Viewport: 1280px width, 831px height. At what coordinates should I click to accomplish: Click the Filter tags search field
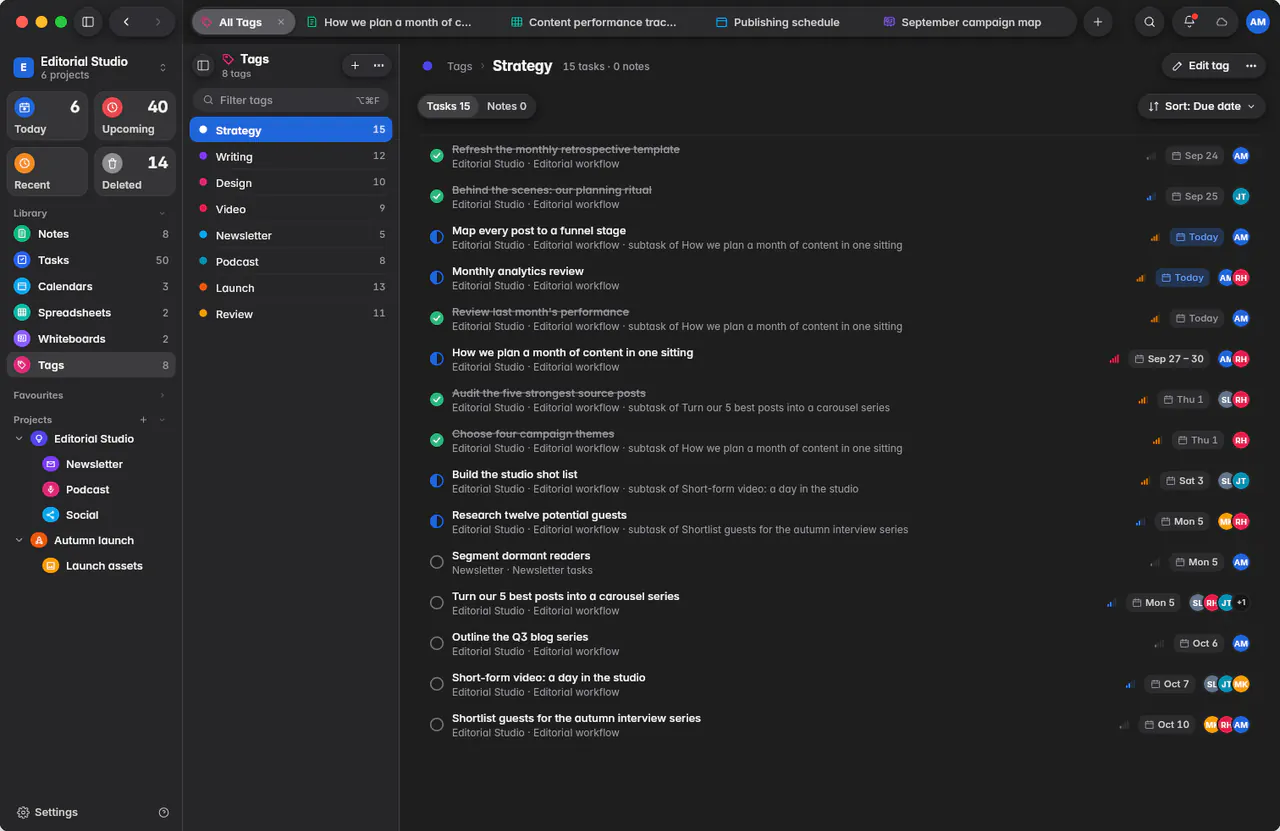pos(291,100)
